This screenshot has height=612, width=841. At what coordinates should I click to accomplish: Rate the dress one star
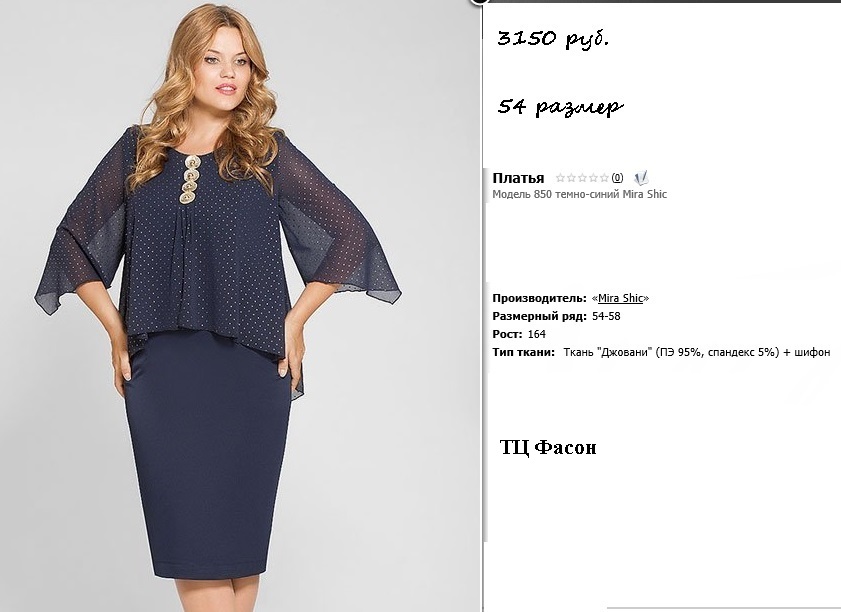(x=560, y=178)
